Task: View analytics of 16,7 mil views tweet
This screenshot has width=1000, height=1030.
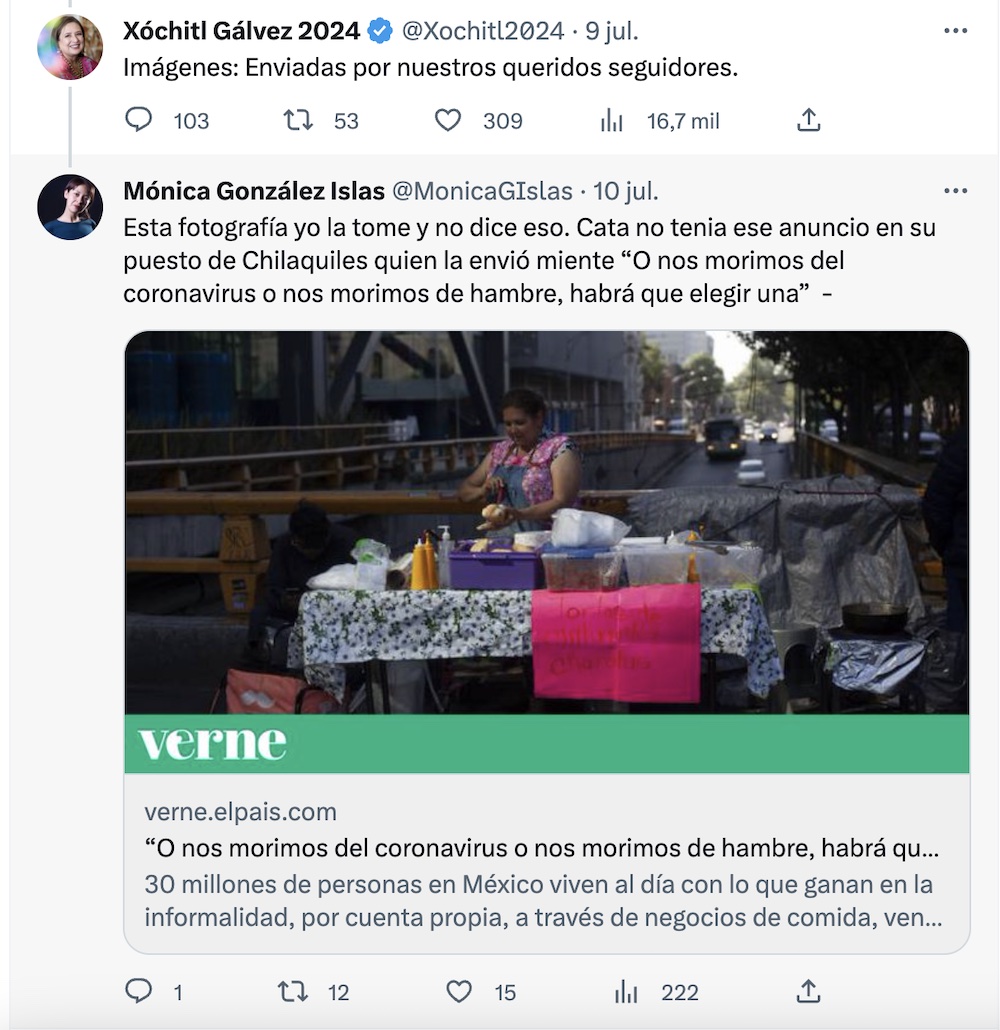Action: click(612, 121)
